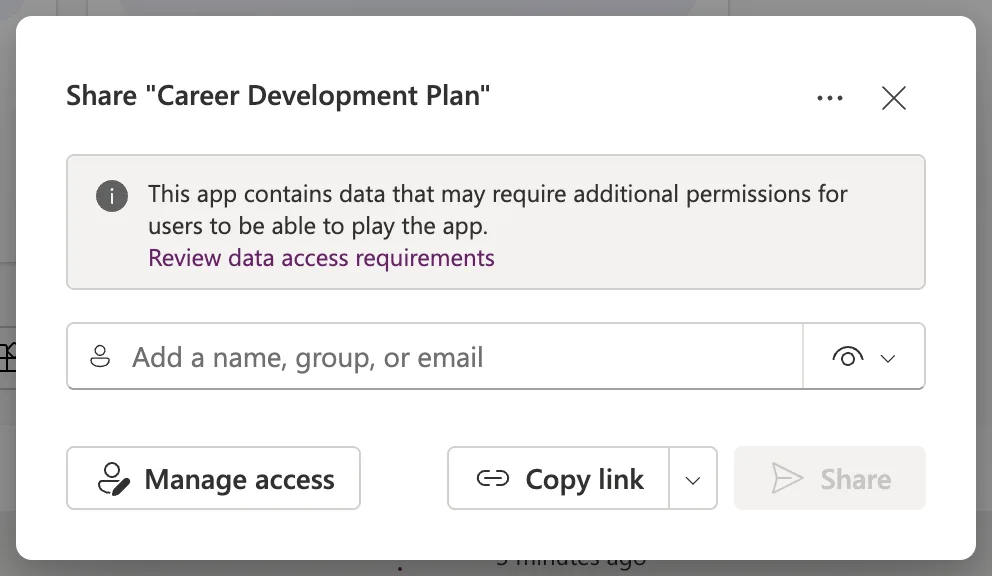The image size is (992, 576).
Task: Open Review data access requirements link
Action: pyautogui.click(x=321, y=258)
